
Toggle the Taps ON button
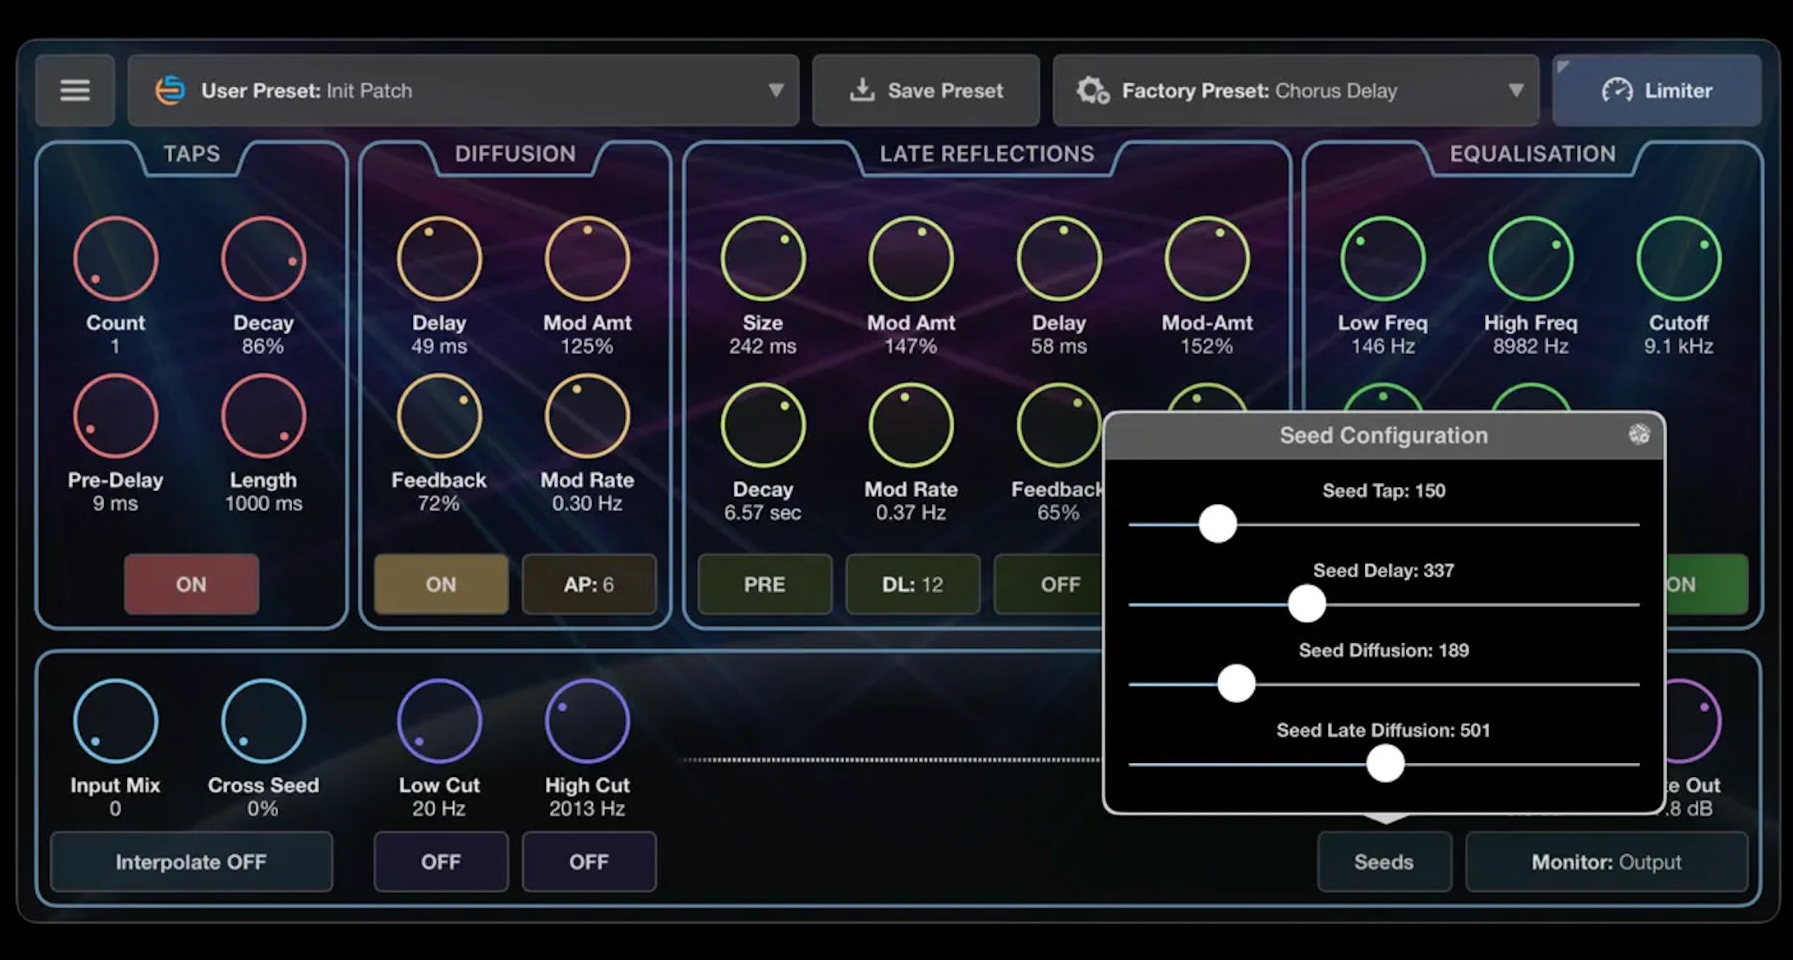click(x=191, y=584)
